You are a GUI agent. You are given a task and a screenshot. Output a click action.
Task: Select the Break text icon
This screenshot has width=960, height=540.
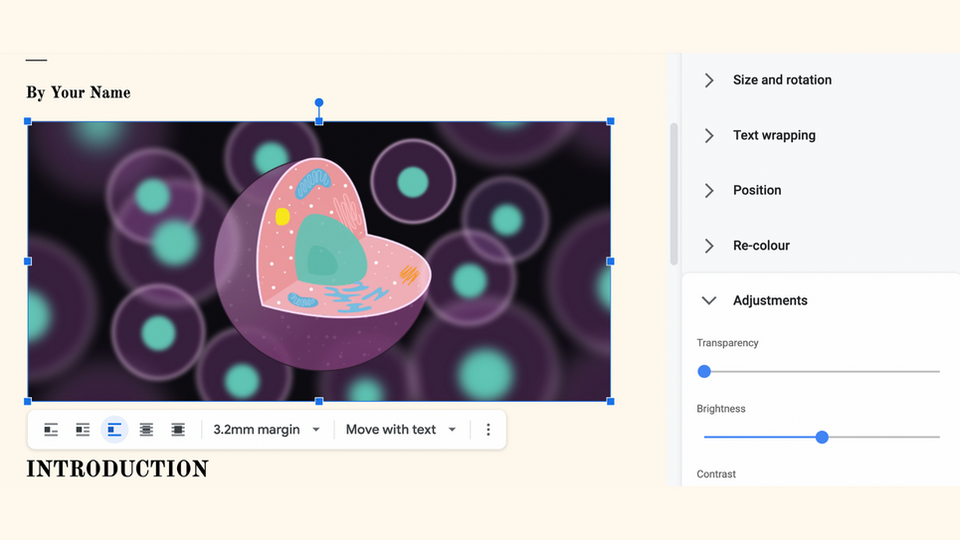click(114, 430)
